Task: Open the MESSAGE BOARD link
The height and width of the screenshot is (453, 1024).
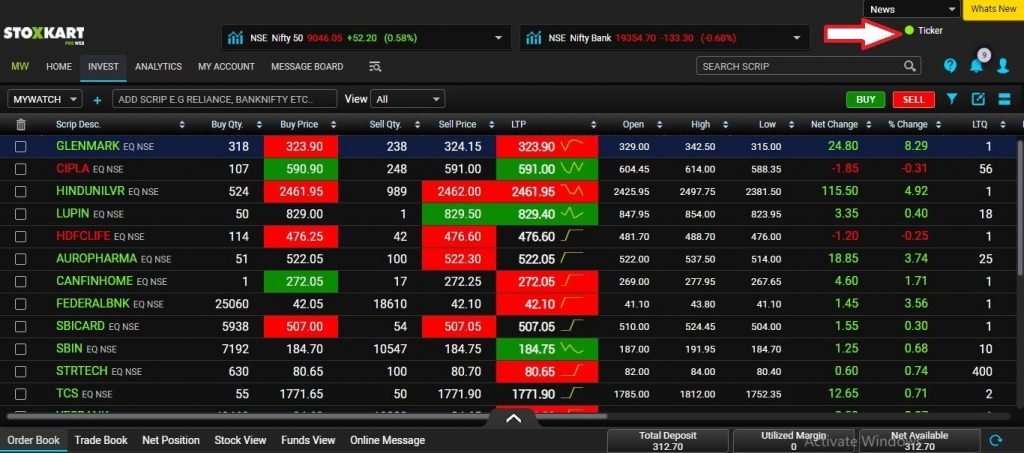Action: tap(307, 67)
